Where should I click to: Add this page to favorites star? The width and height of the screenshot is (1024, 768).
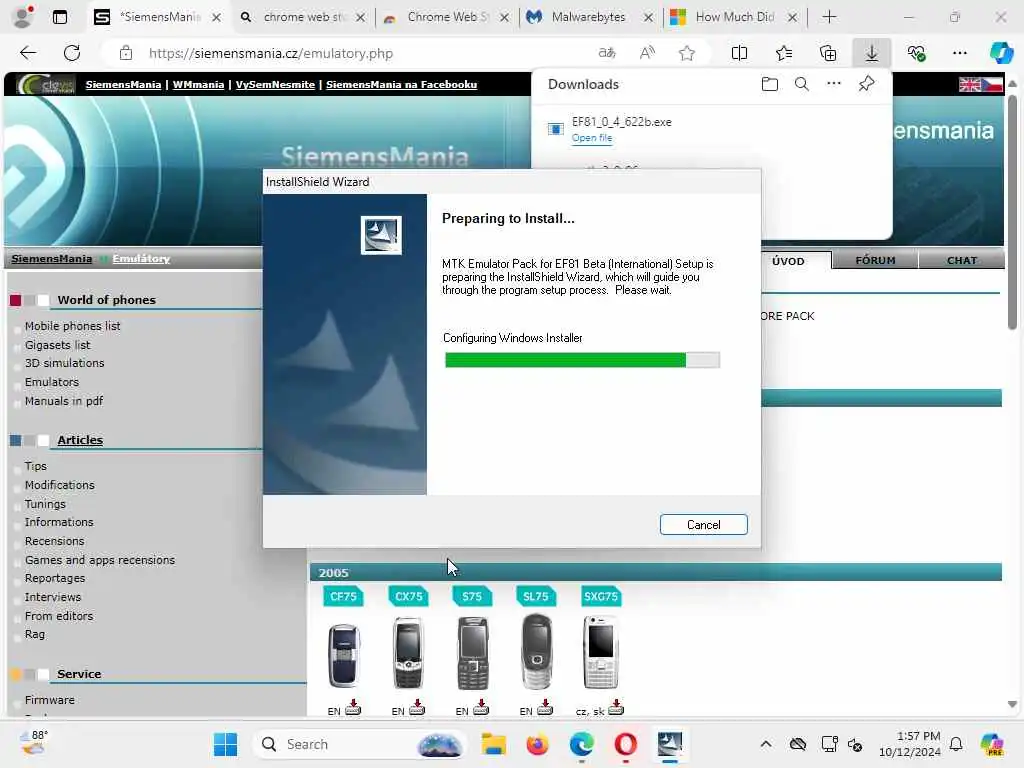tap(686, 53)
